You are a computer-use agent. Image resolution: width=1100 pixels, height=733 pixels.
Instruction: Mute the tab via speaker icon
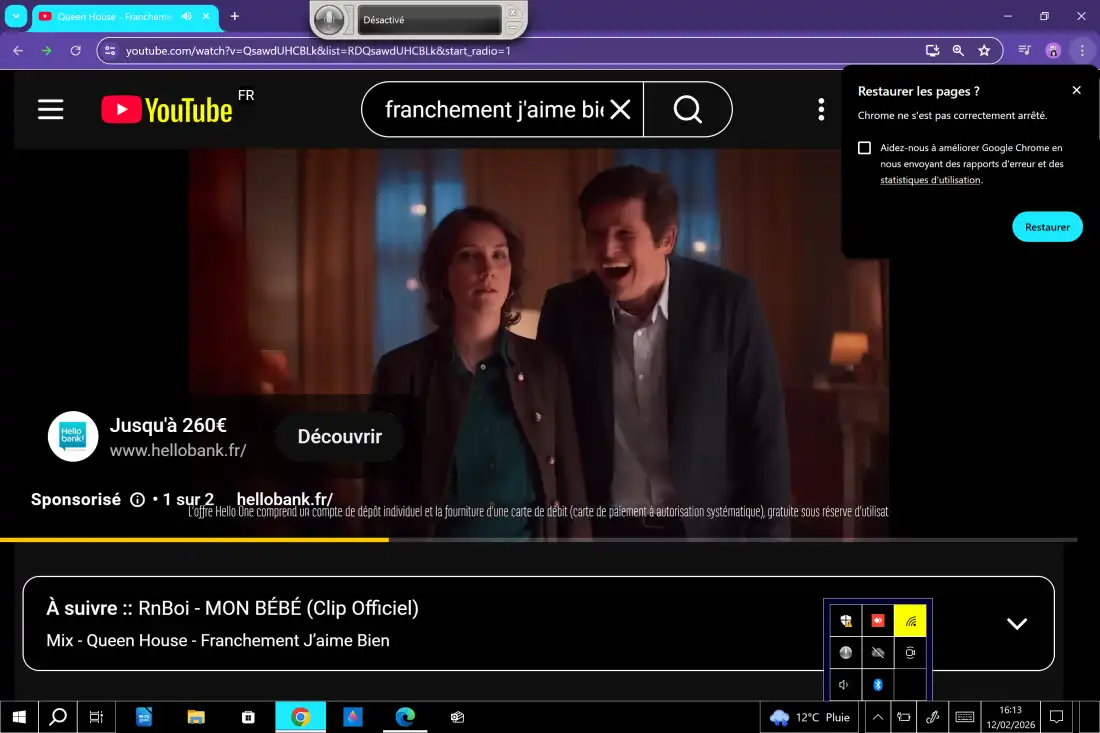click(x=187, y=16)
